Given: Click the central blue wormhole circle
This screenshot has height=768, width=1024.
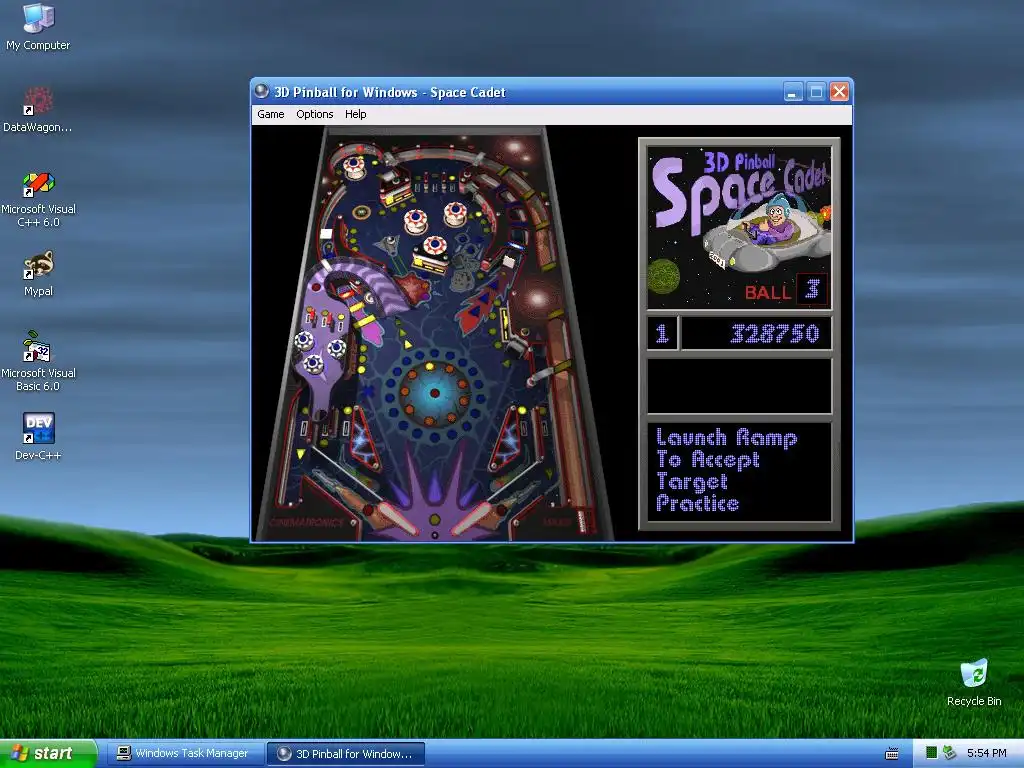Looking at the screenshot, I should (434, 393).
